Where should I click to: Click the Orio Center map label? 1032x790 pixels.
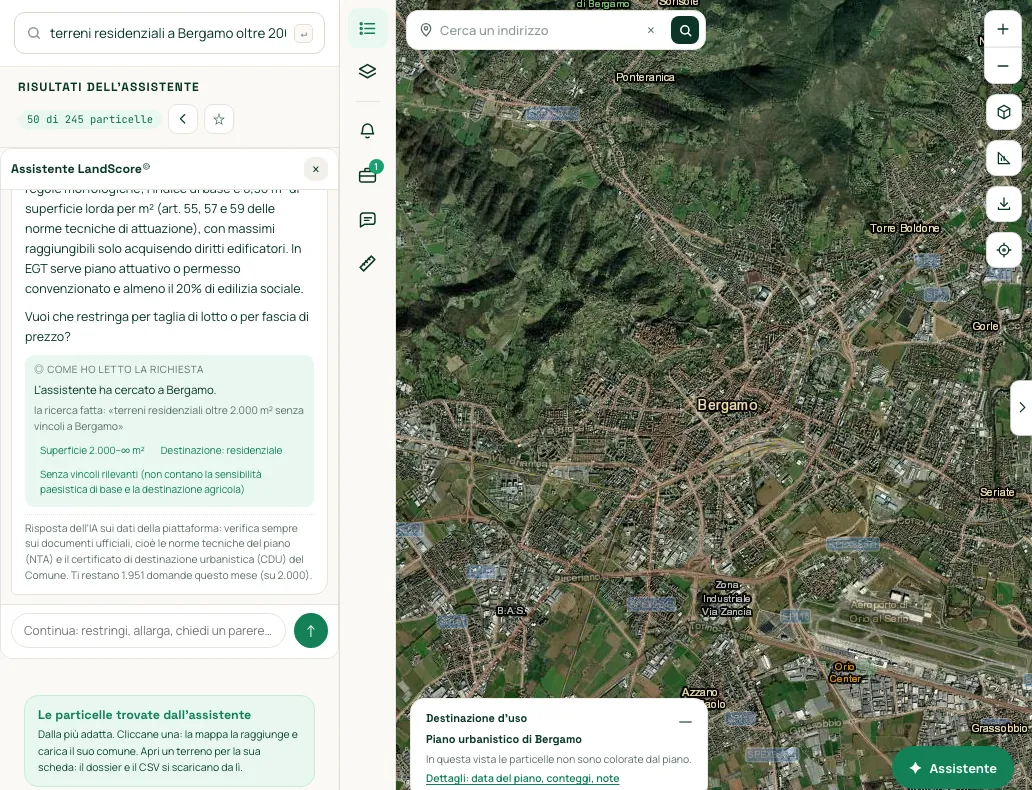pyautogui.click(x=844, y=673)
